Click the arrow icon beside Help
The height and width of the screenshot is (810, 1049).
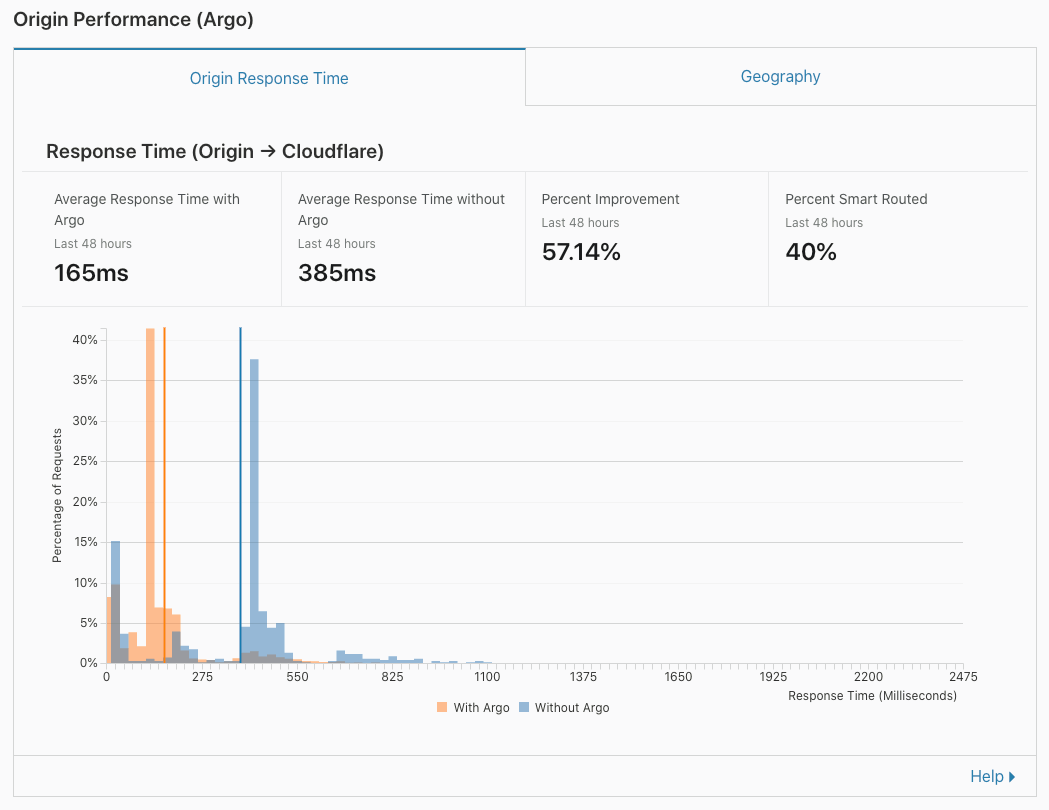[1012, 777]
